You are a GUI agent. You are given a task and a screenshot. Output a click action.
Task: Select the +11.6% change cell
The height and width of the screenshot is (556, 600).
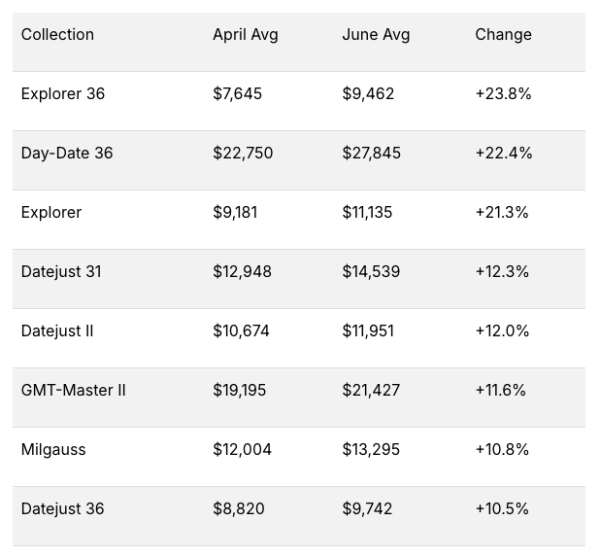click(501, 390)
